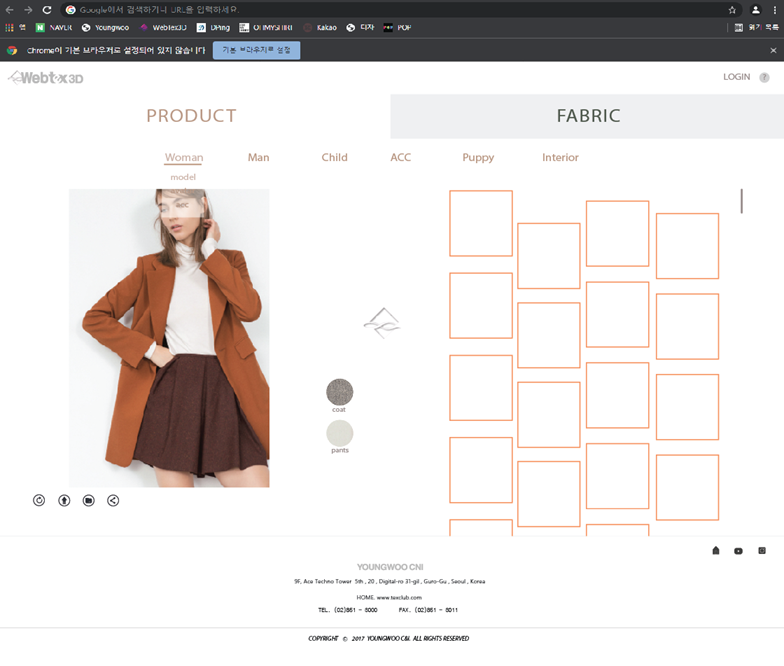The height and width of the screenshot is (666, 784).
Task: Bookmark this page with the star icon
Action: click(732, 9)
